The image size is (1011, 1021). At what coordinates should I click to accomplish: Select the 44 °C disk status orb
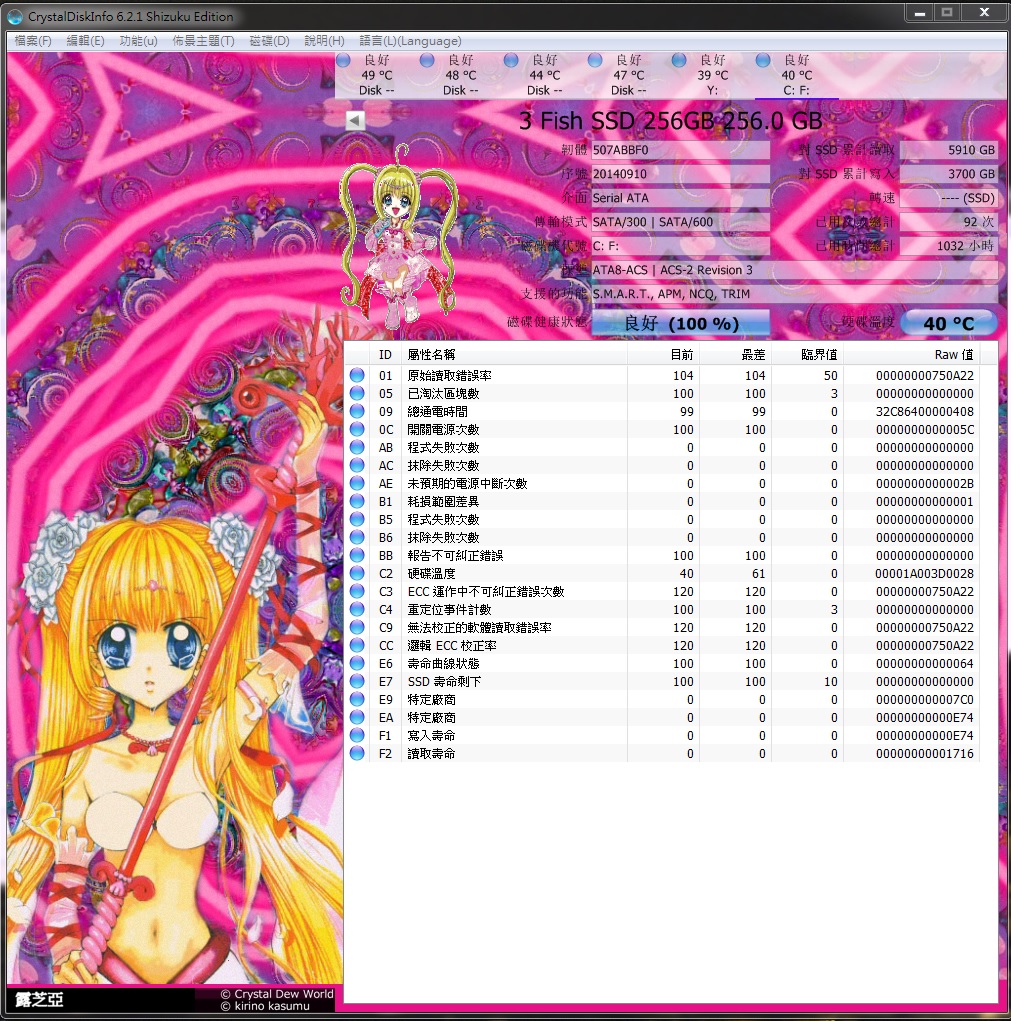(x=511, y=61)
